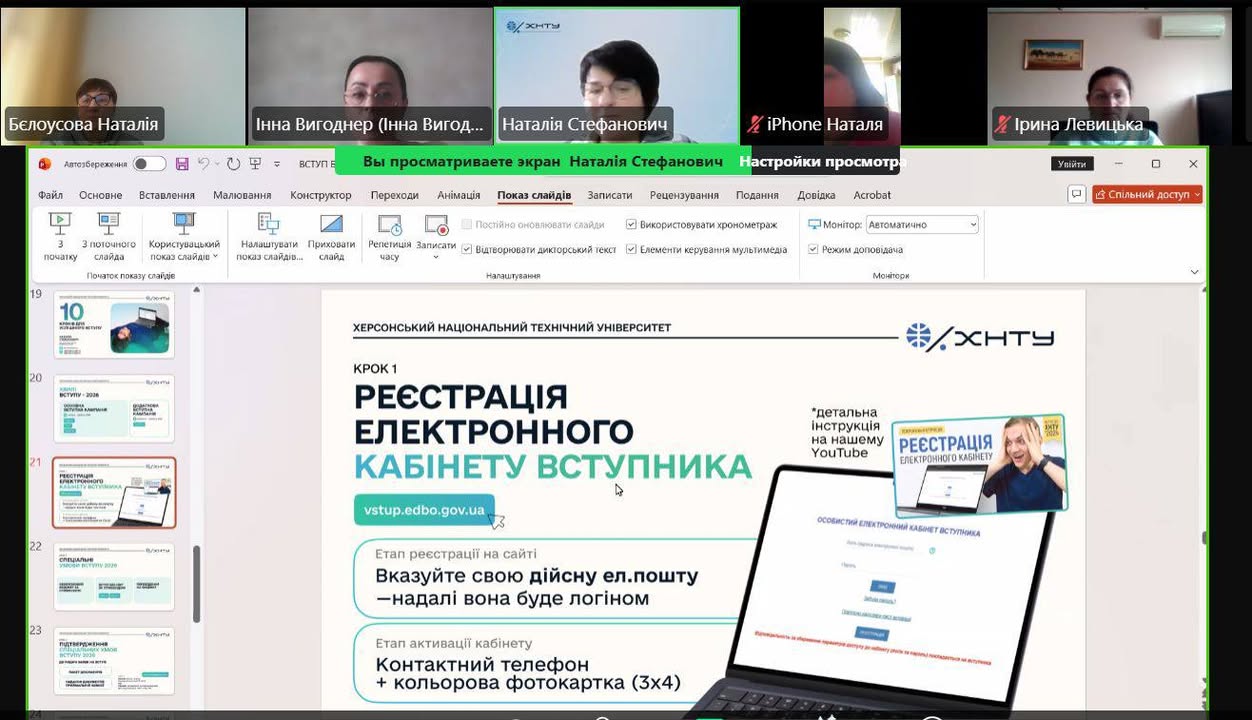Open the Монітор combo box

pyautogui.click(x=922, y=225)
